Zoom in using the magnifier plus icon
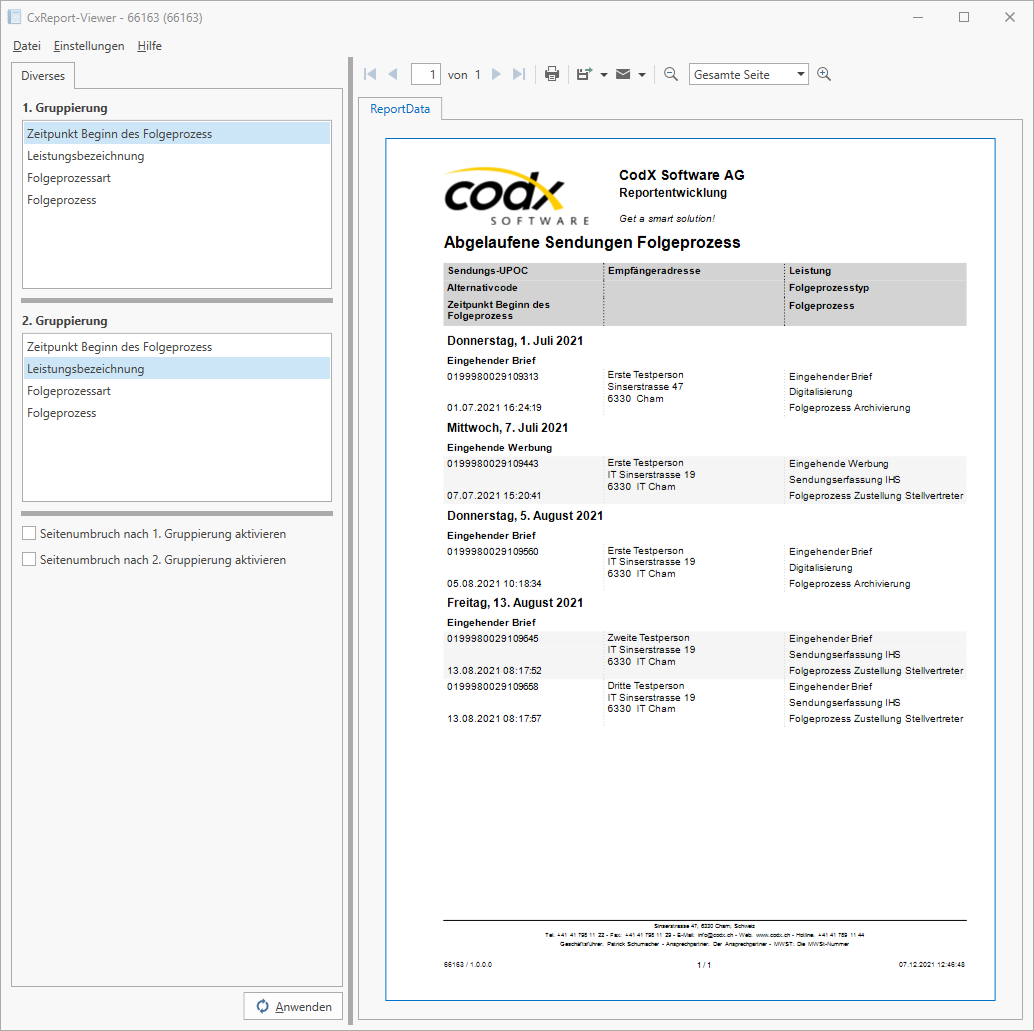This screenshot has height=1031, width=1034. coord(822,73)
